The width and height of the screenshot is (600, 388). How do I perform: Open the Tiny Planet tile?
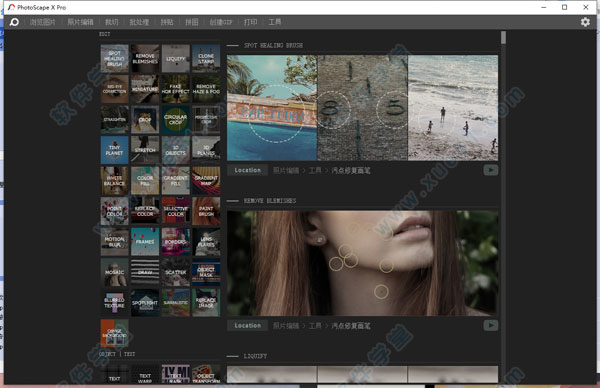(114, 150)
